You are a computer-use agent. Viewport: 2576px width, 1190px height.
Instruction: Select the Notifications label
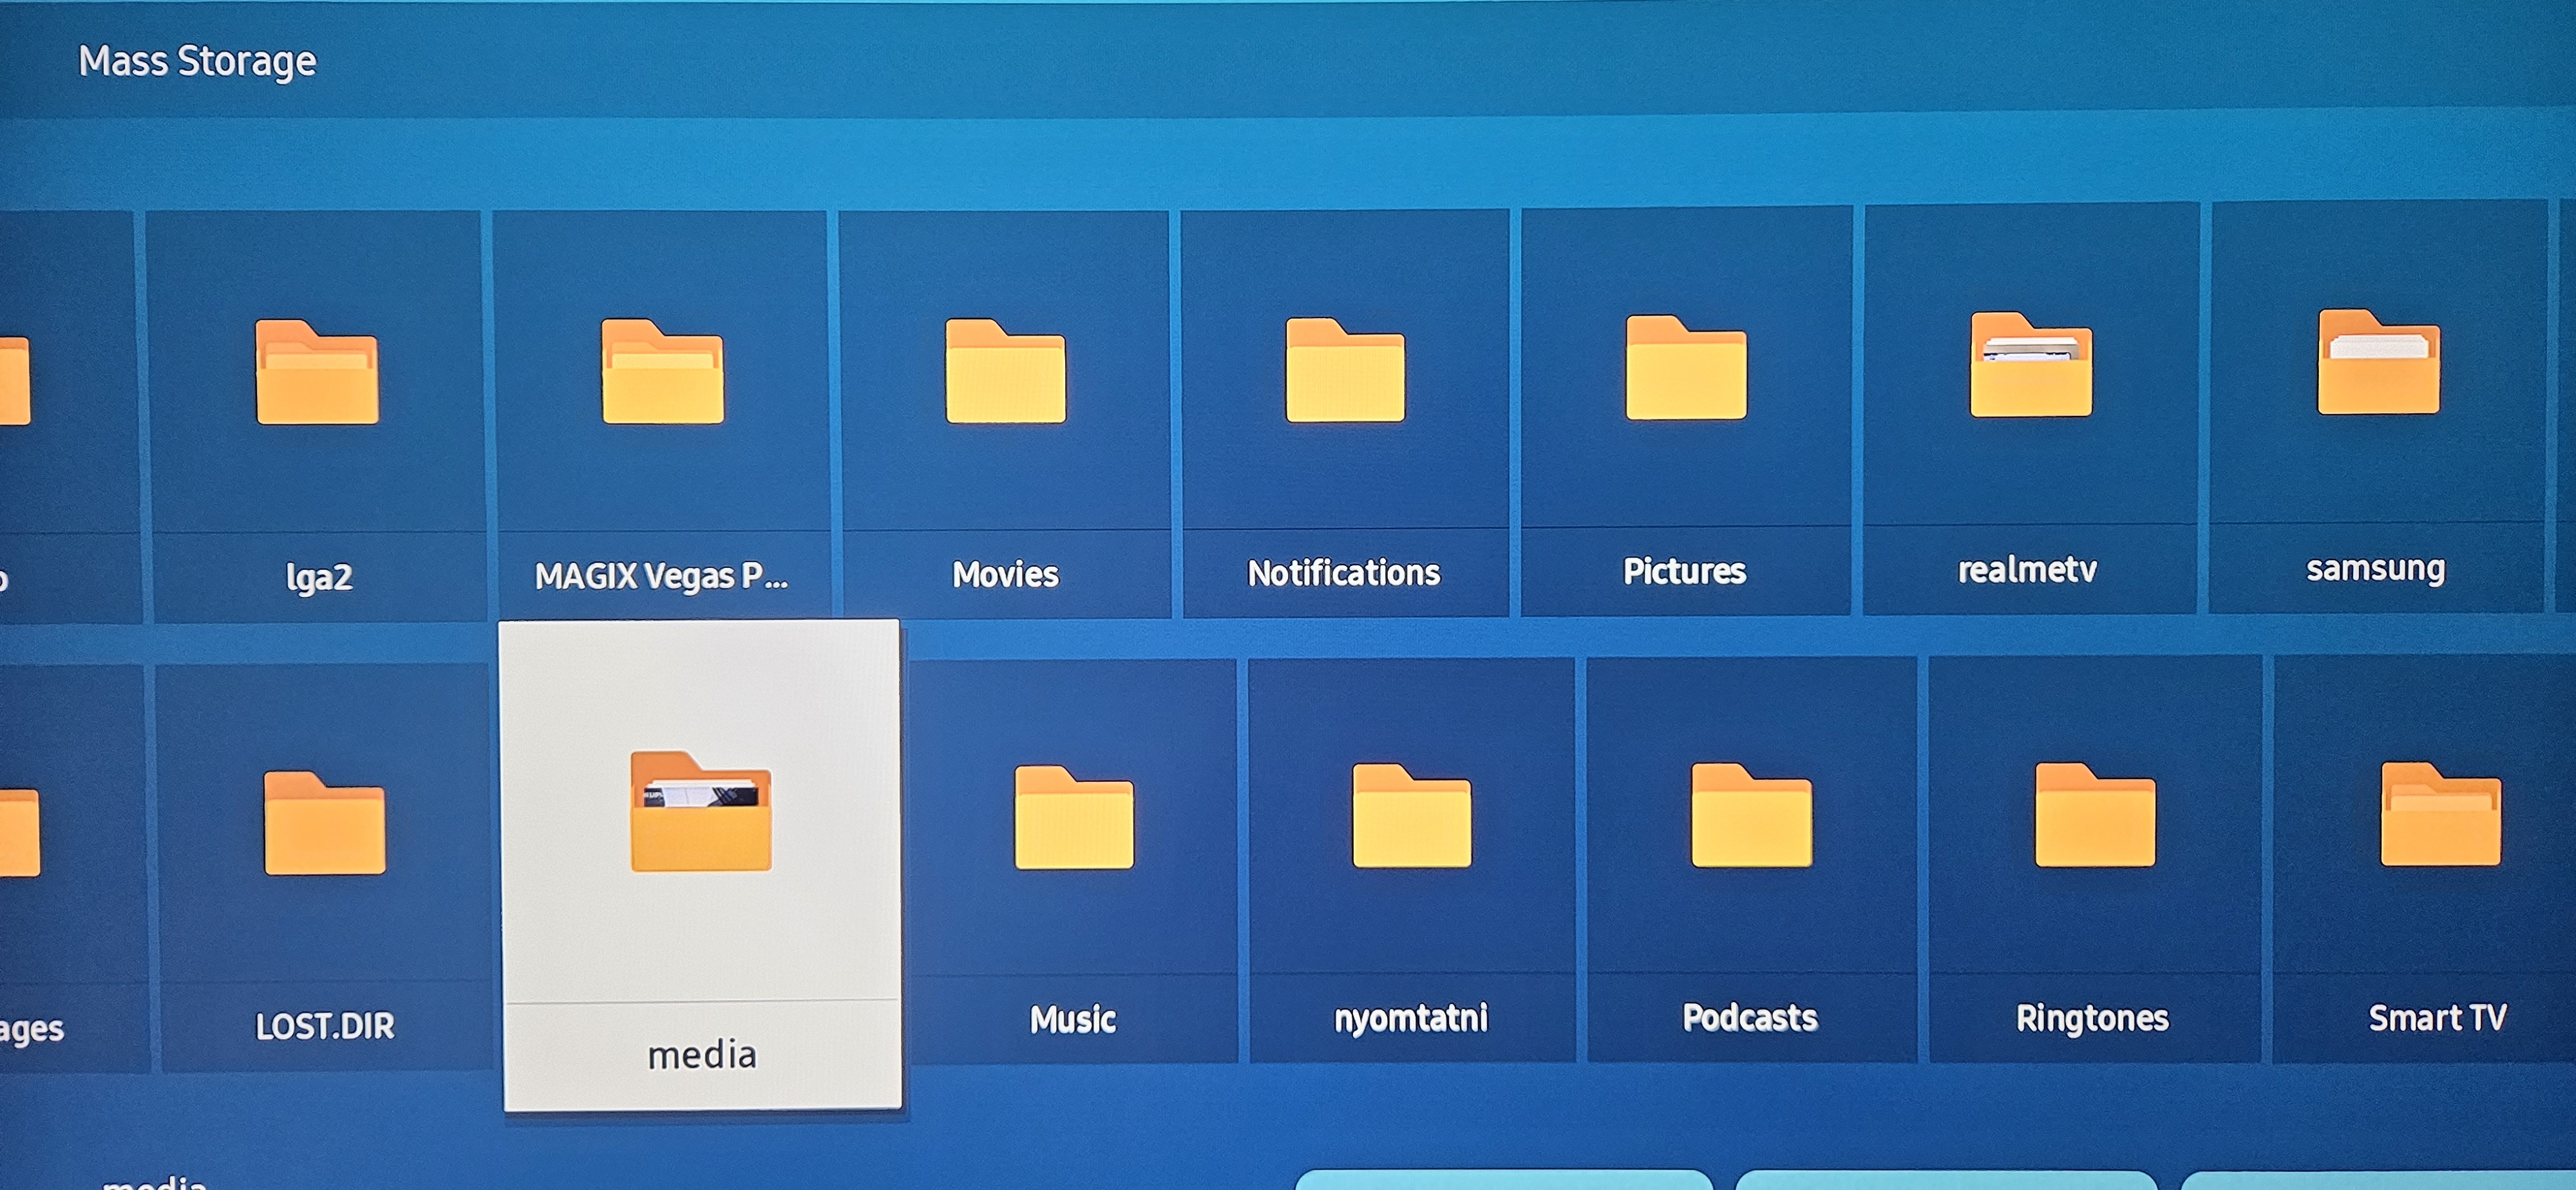tap(1343, 573)
